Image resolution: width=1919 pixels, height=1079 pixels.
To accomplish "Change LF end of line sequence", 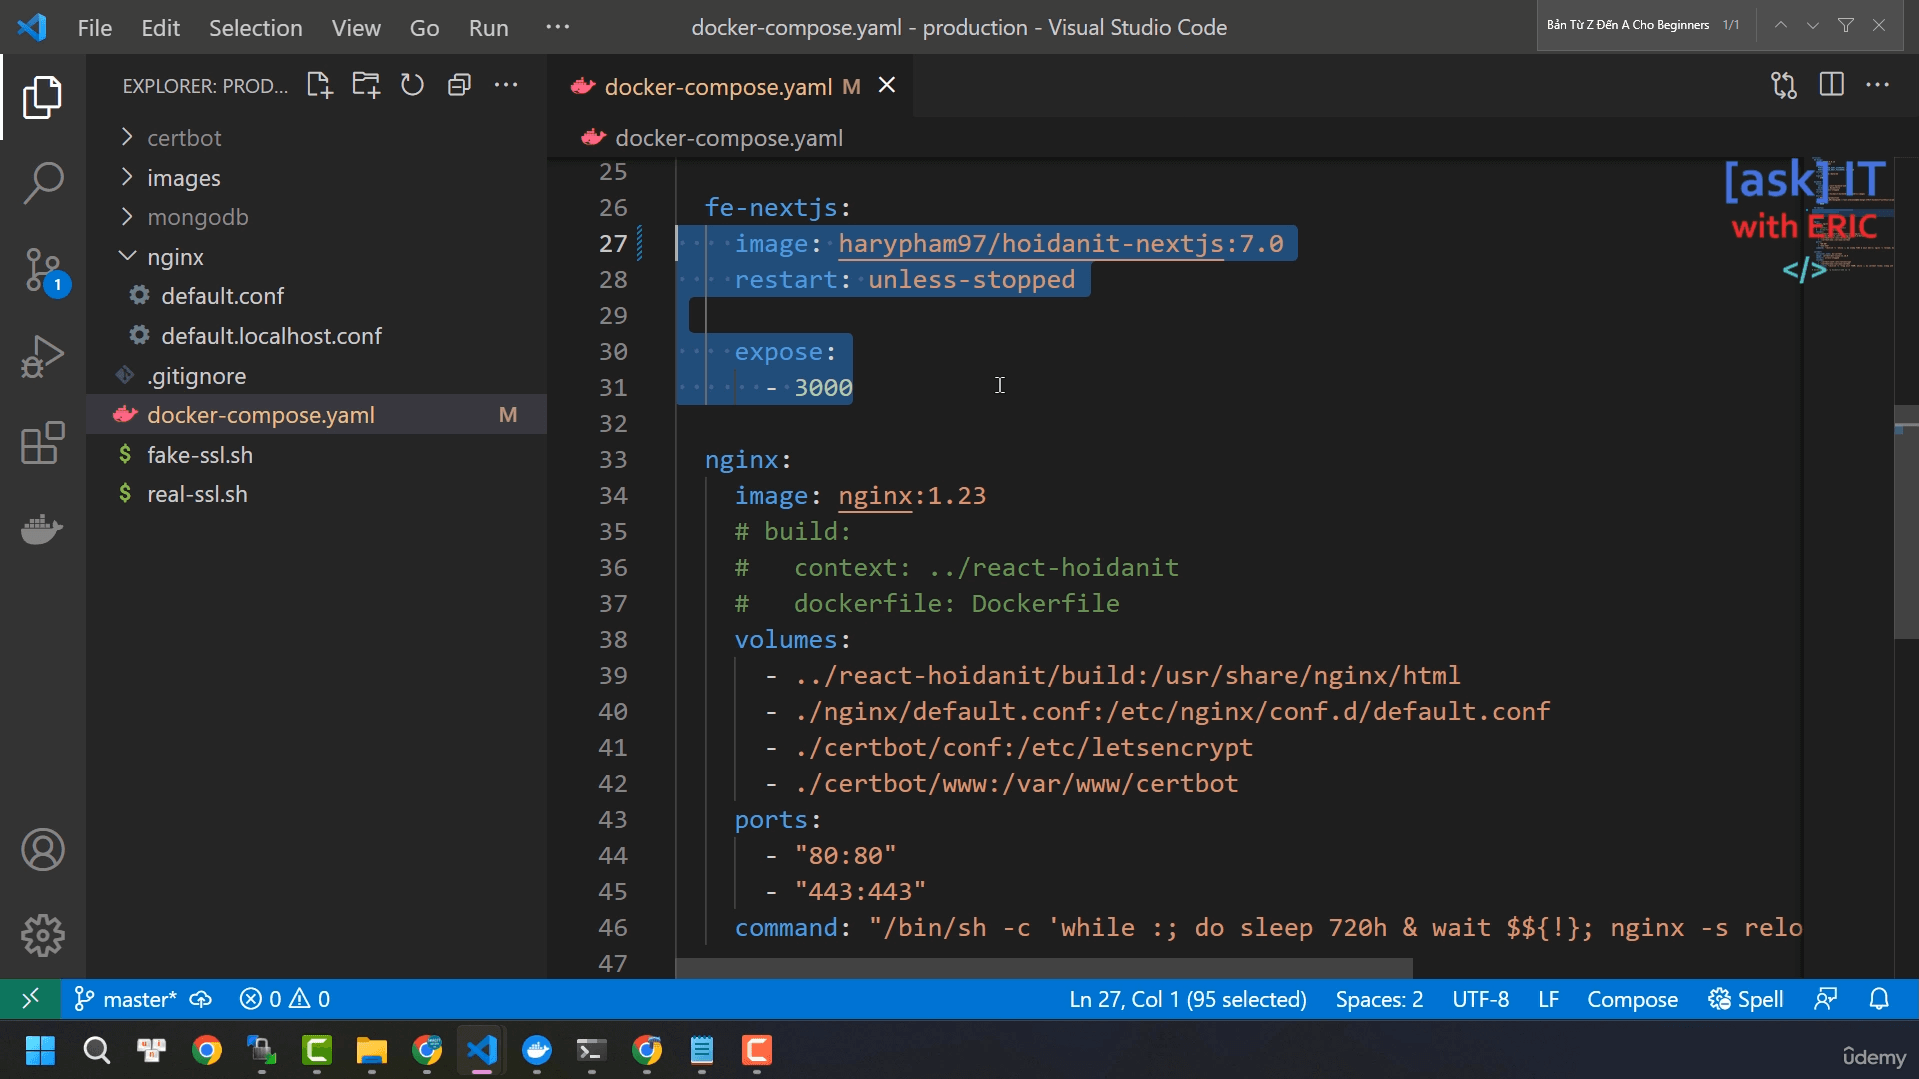I will tap(1548, 999).
